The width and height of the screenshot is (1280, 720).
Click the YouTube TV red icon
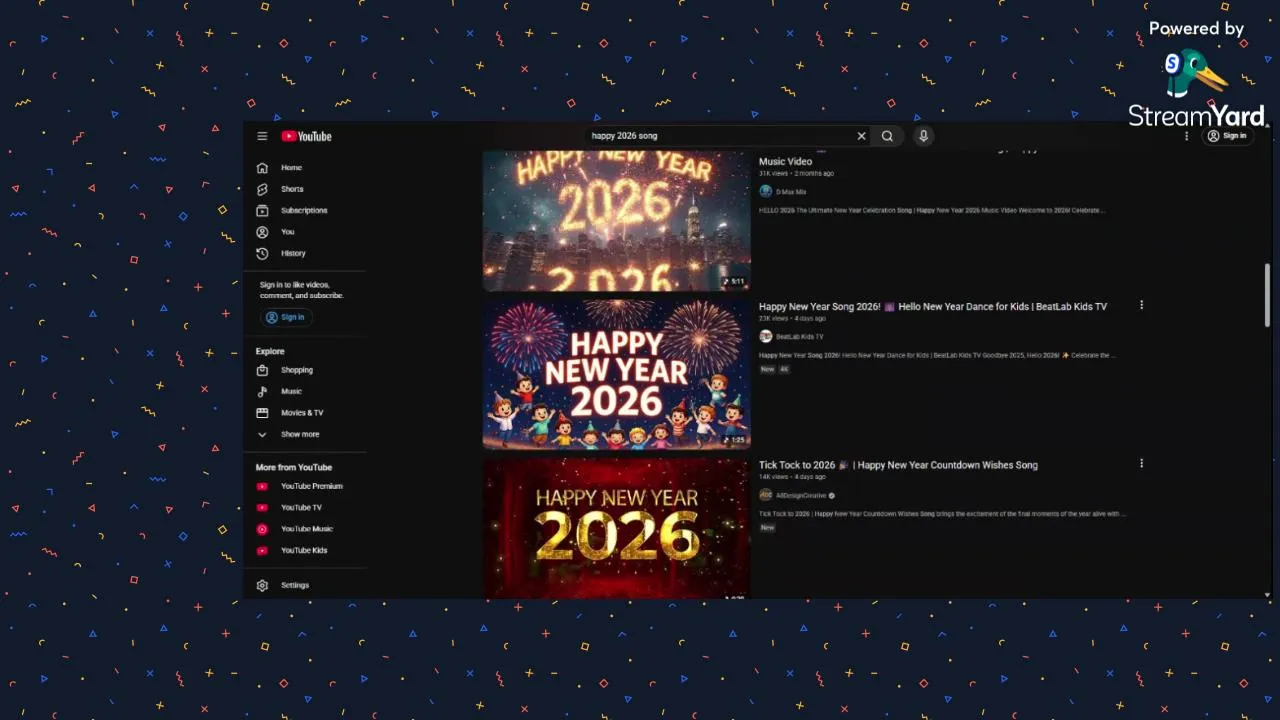click(x=262, y=508)
